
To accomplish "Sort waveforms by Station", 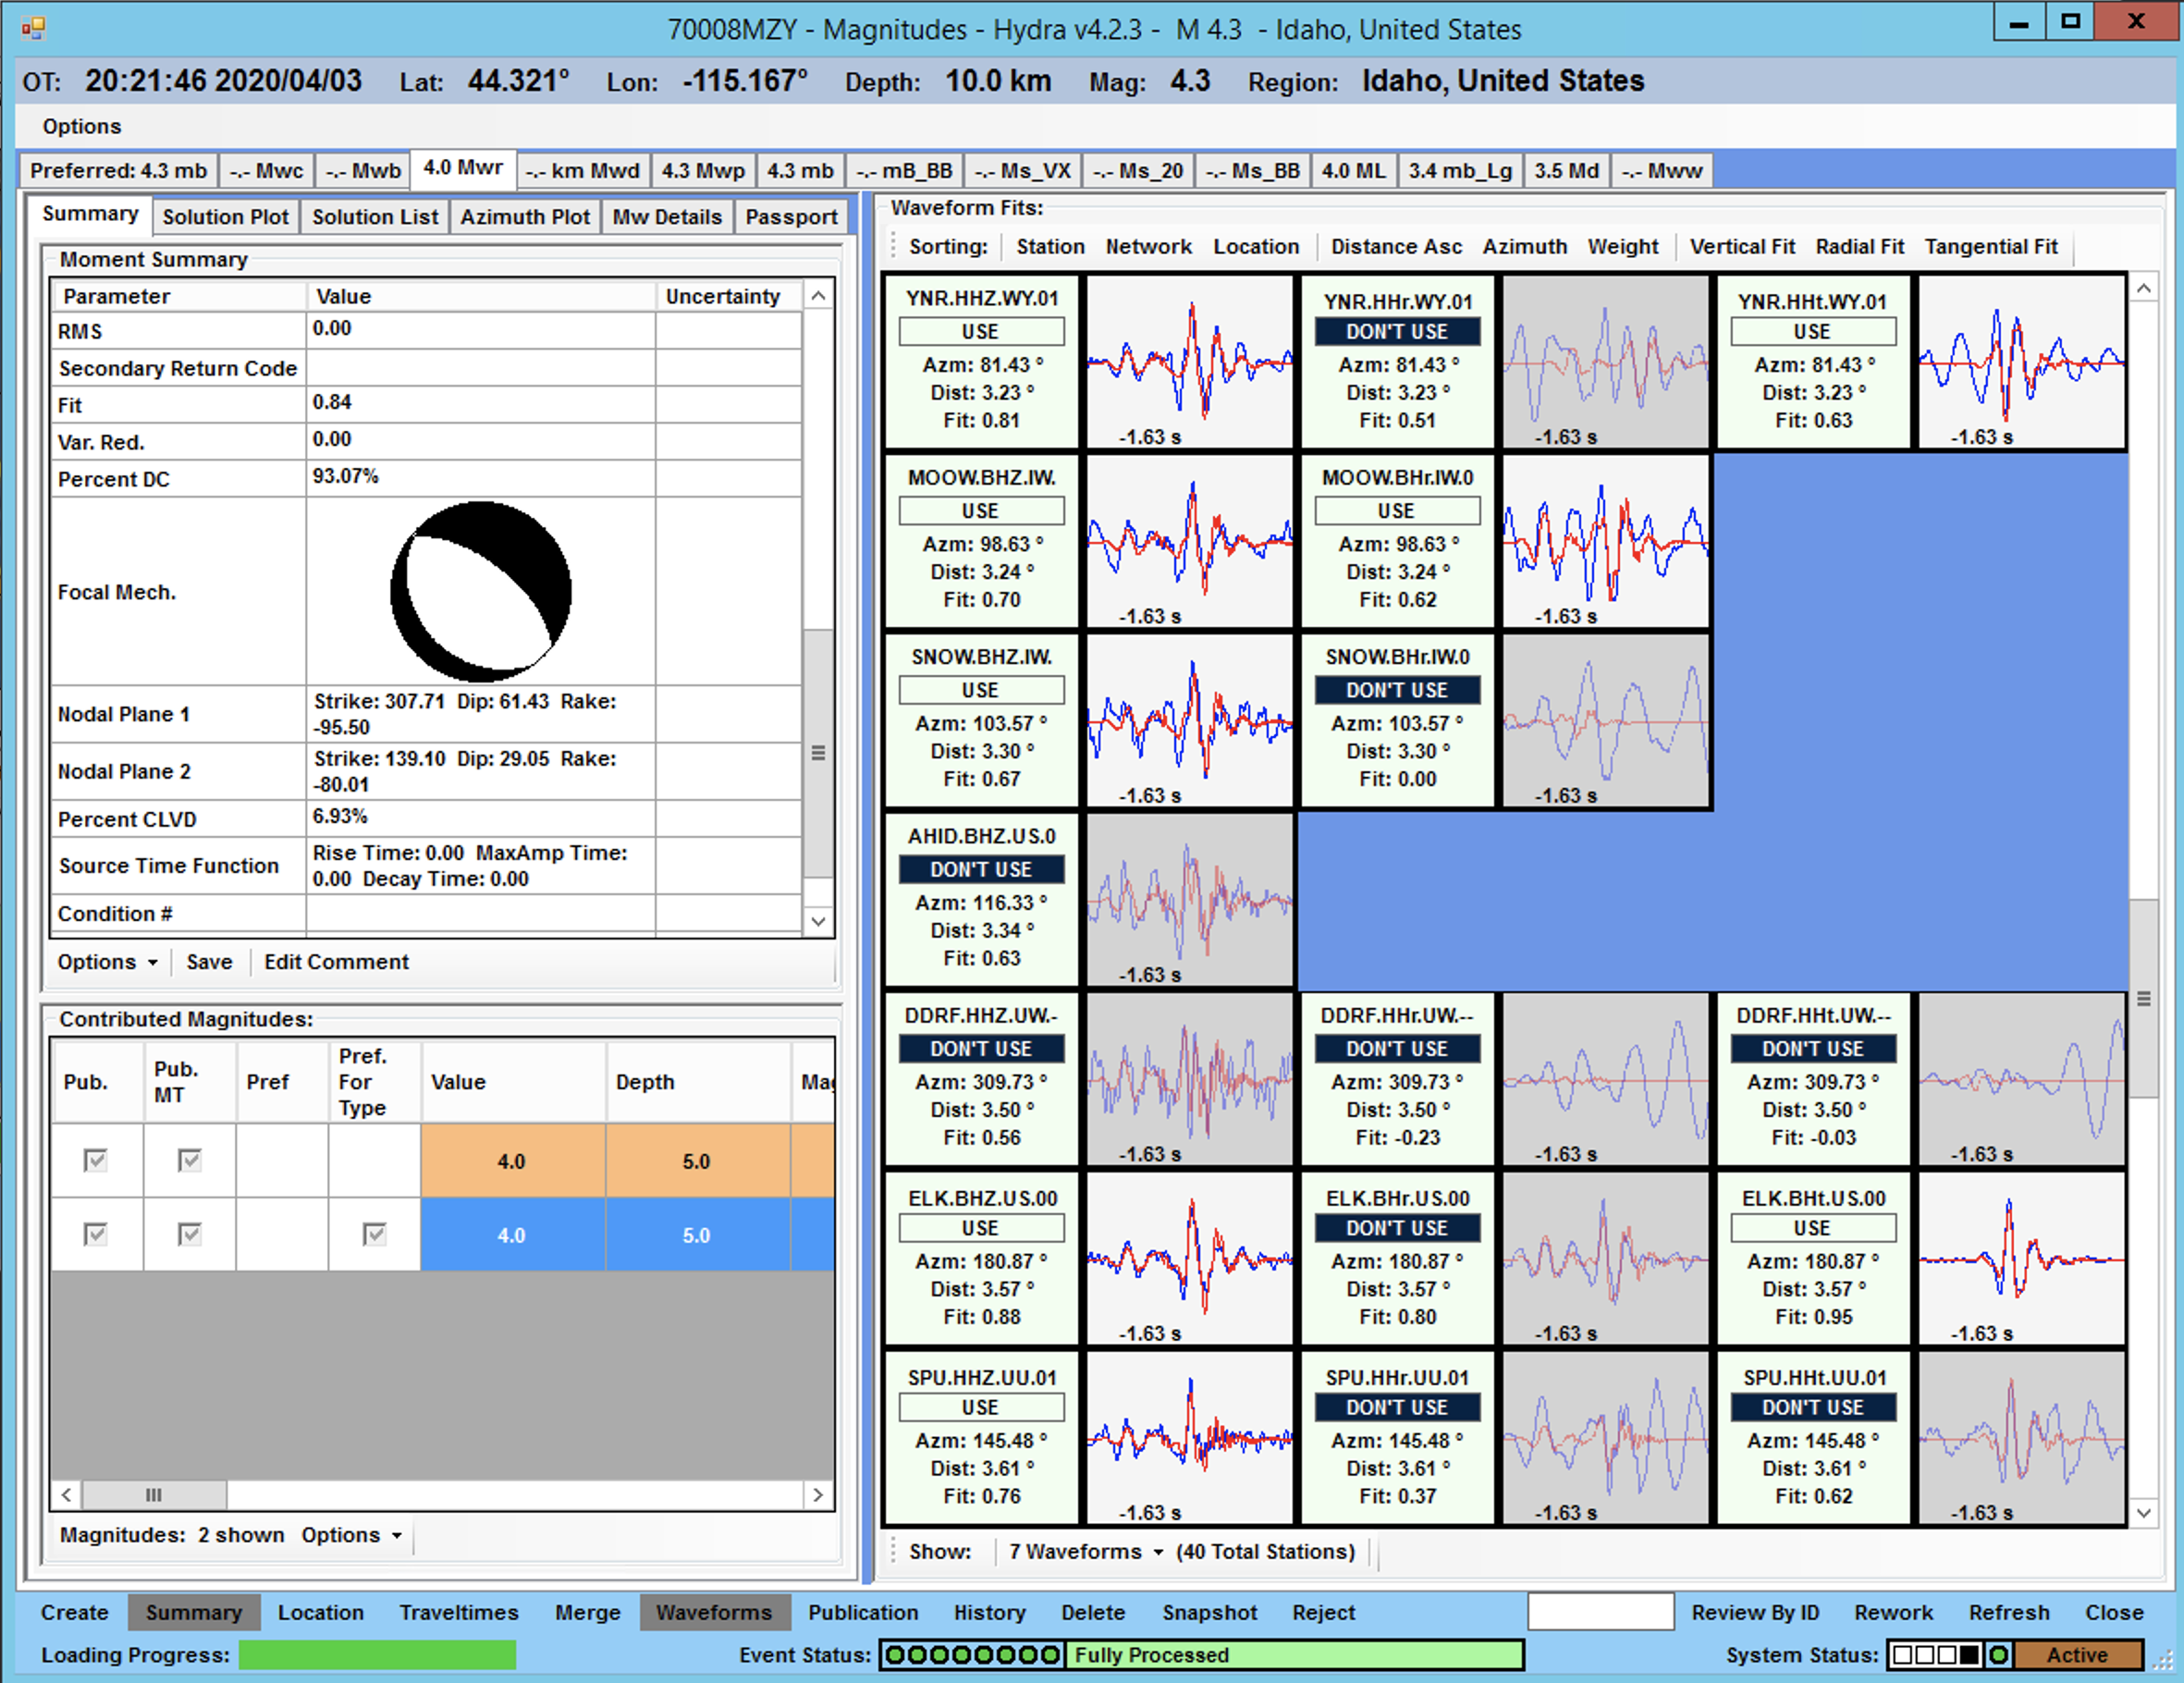I will tap(1050, 247).
